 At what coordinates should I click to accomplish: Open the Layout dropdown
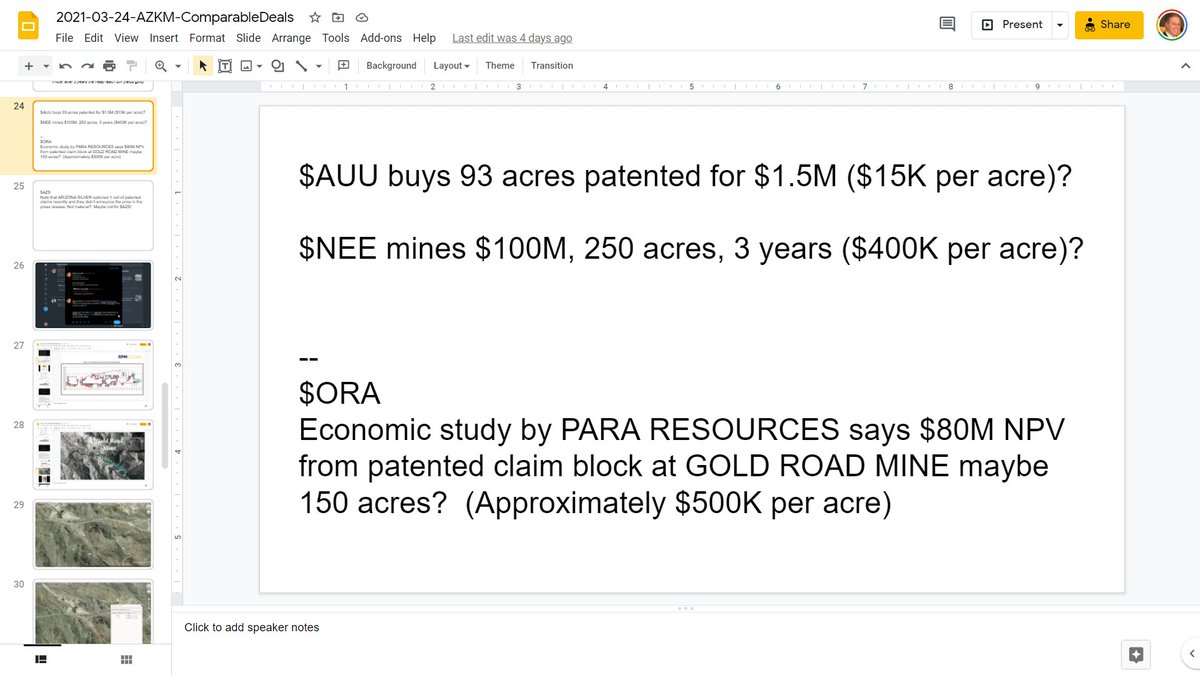(451, 66)
